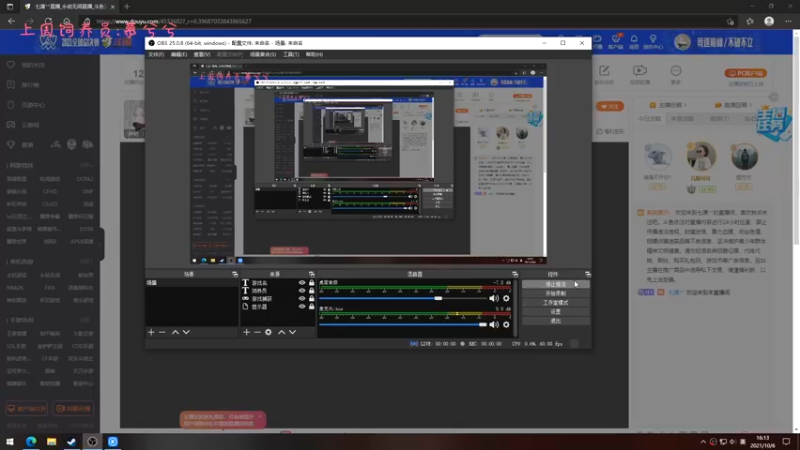The width and height of the screenshot is (800, 450).
Task: Click the taskbar clock and date
Action: (762, 442)
